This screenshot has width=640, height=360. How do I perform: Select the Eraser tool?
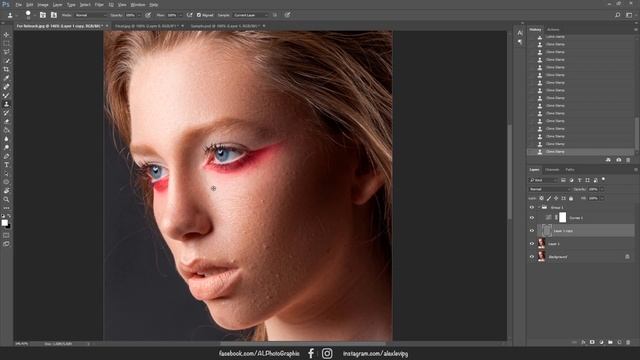6,121
